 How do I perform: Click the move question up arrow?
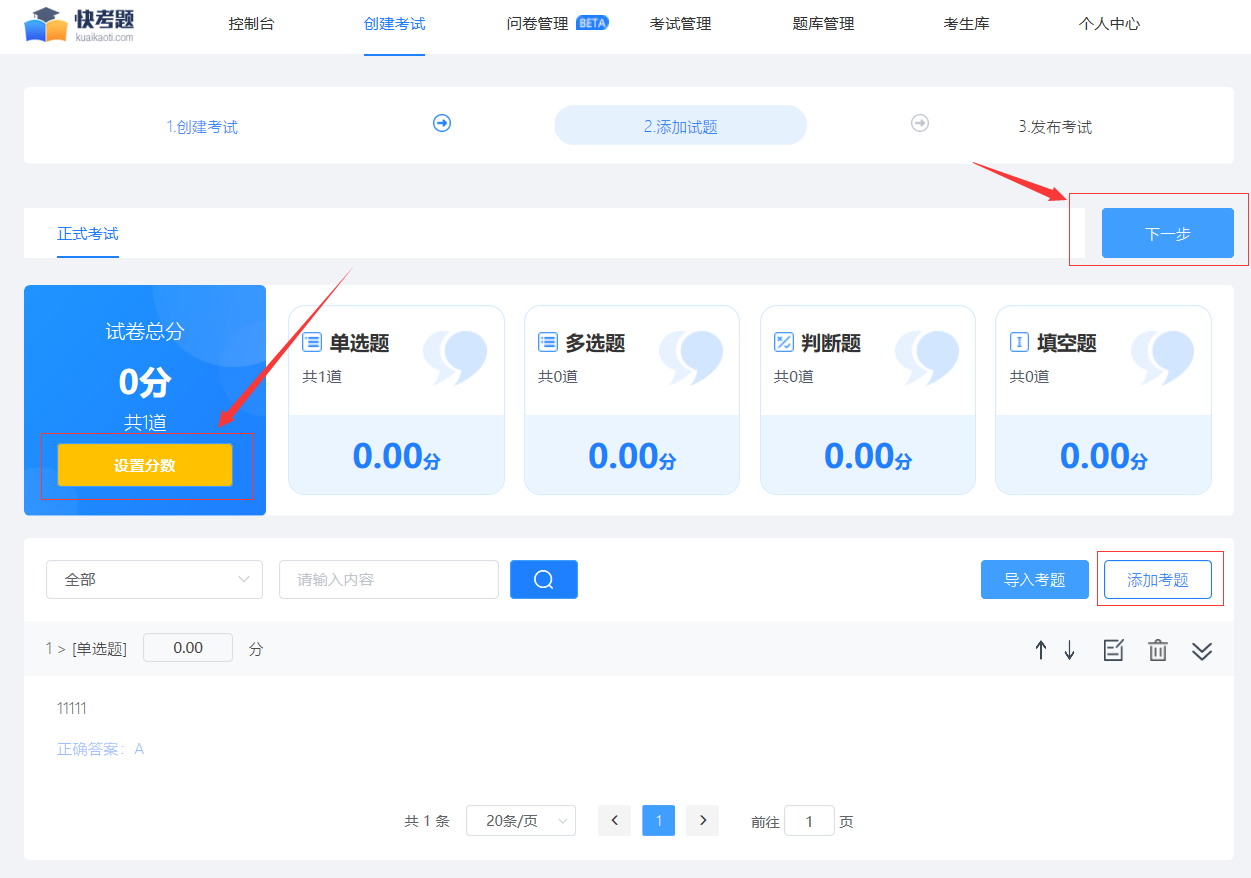click(1040, 650)
